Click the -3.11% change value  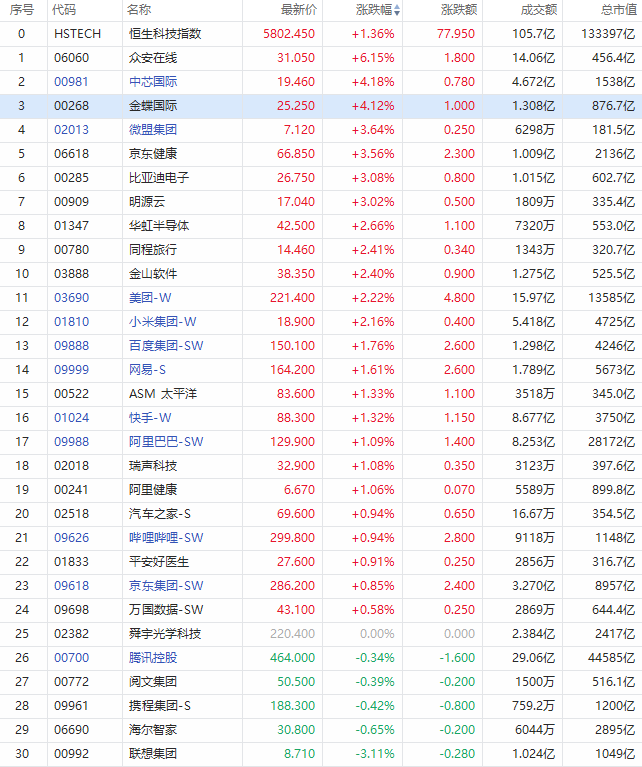(375, 753)
